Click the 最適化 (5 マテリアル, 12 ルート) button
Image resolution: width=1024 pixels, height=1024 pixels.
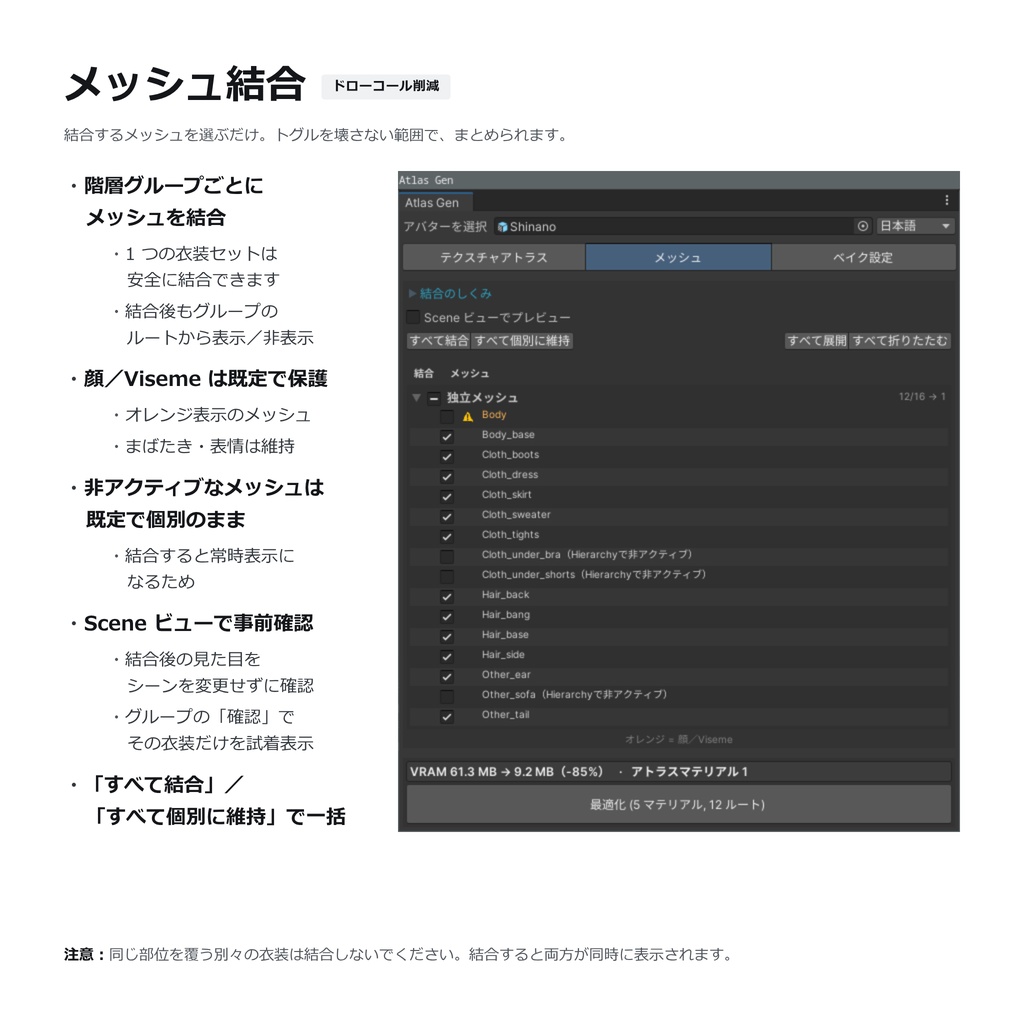[678, 805]
